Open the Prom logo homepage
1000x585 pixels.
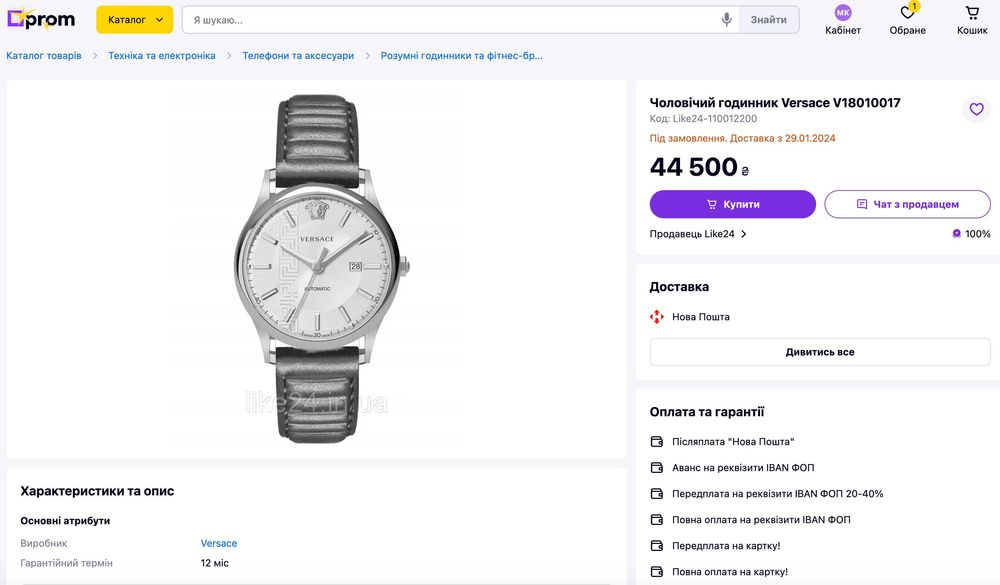click(41, 19)
